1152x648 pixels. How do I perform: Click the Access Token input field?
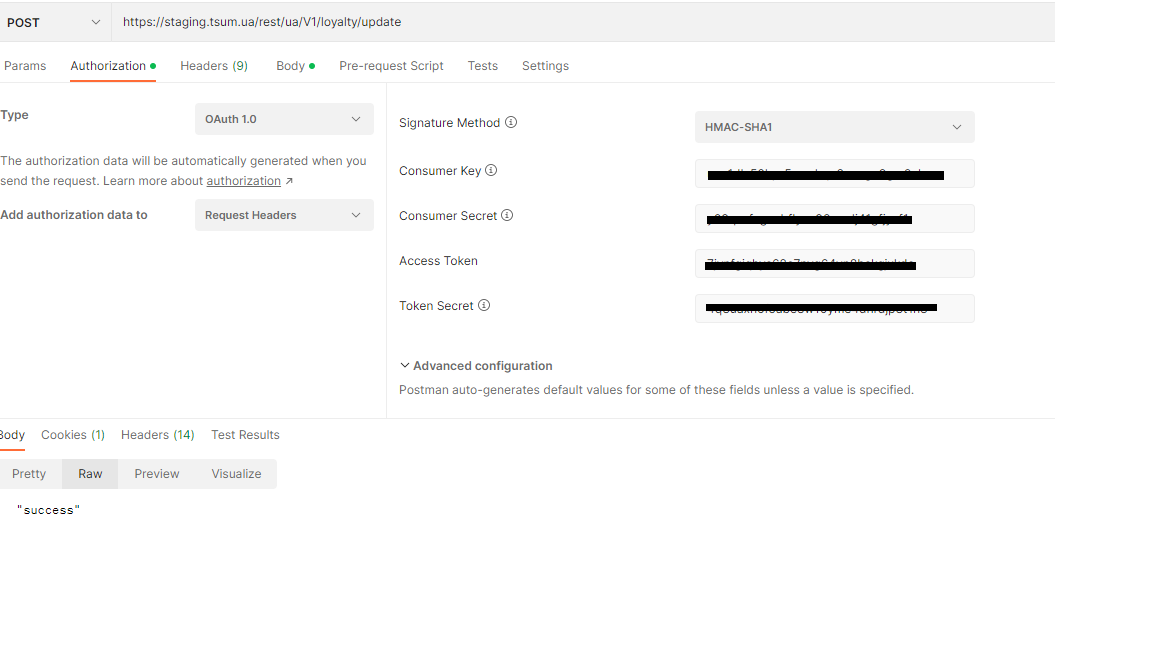[x=835, y=264]
